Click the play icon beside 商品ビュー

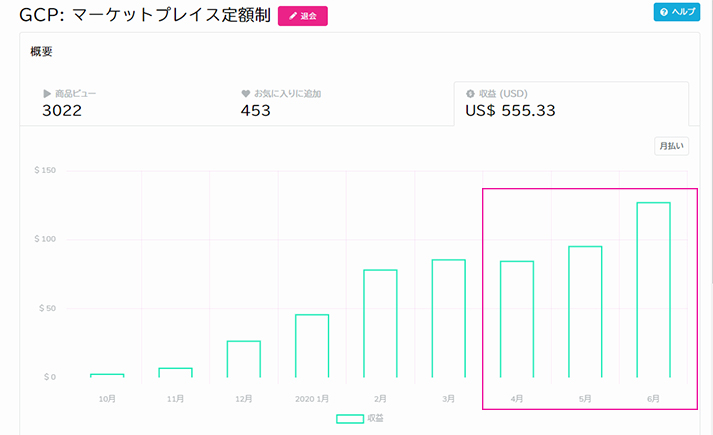pyautogui.click(x=46, y=94)
